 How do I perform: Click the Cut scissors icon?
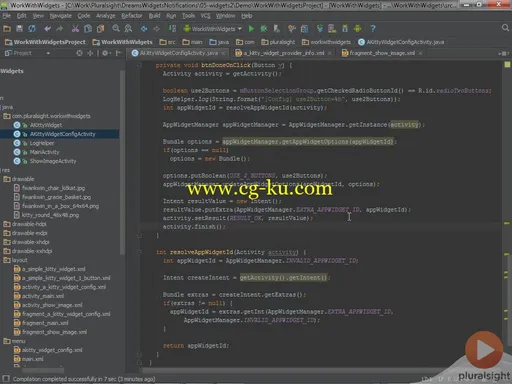tap(75, 29)
